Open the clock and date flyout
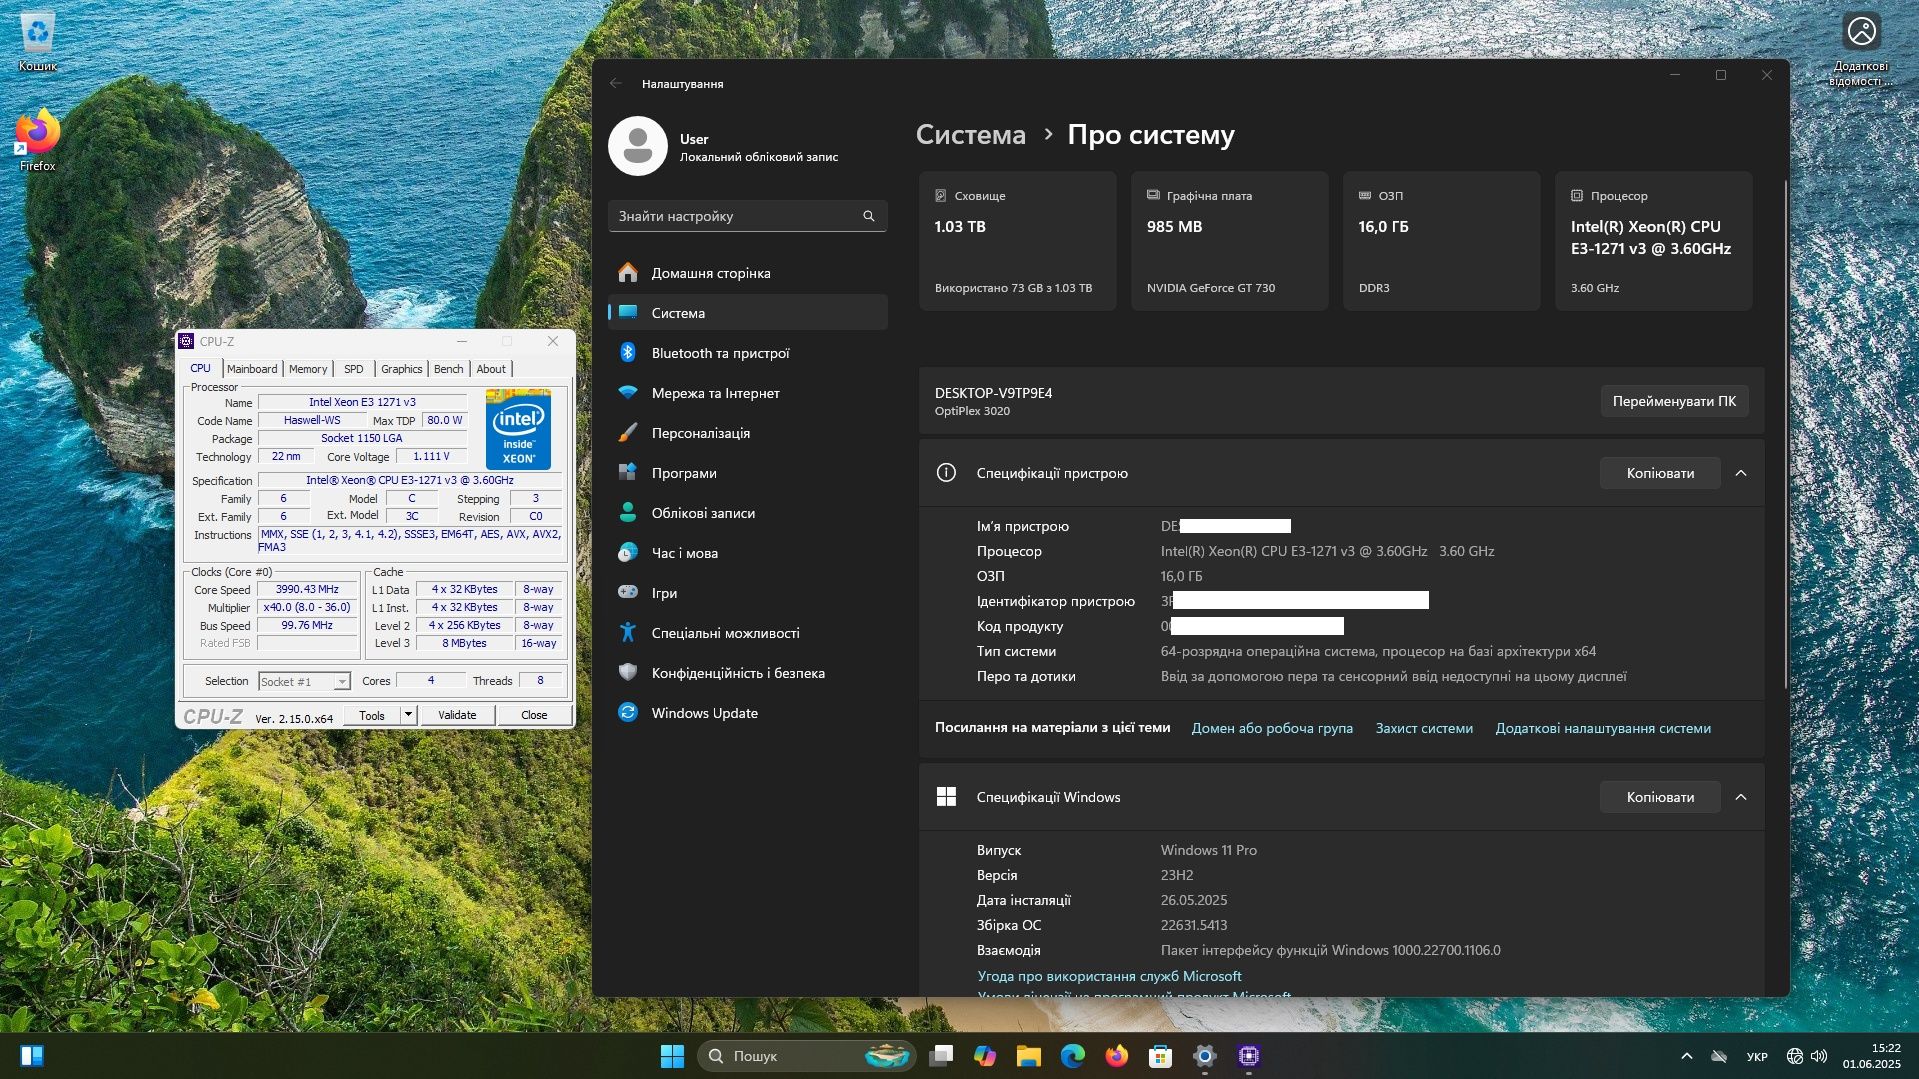This screenshot has width=1919, height=1079. click(x=1871, y=1056)
